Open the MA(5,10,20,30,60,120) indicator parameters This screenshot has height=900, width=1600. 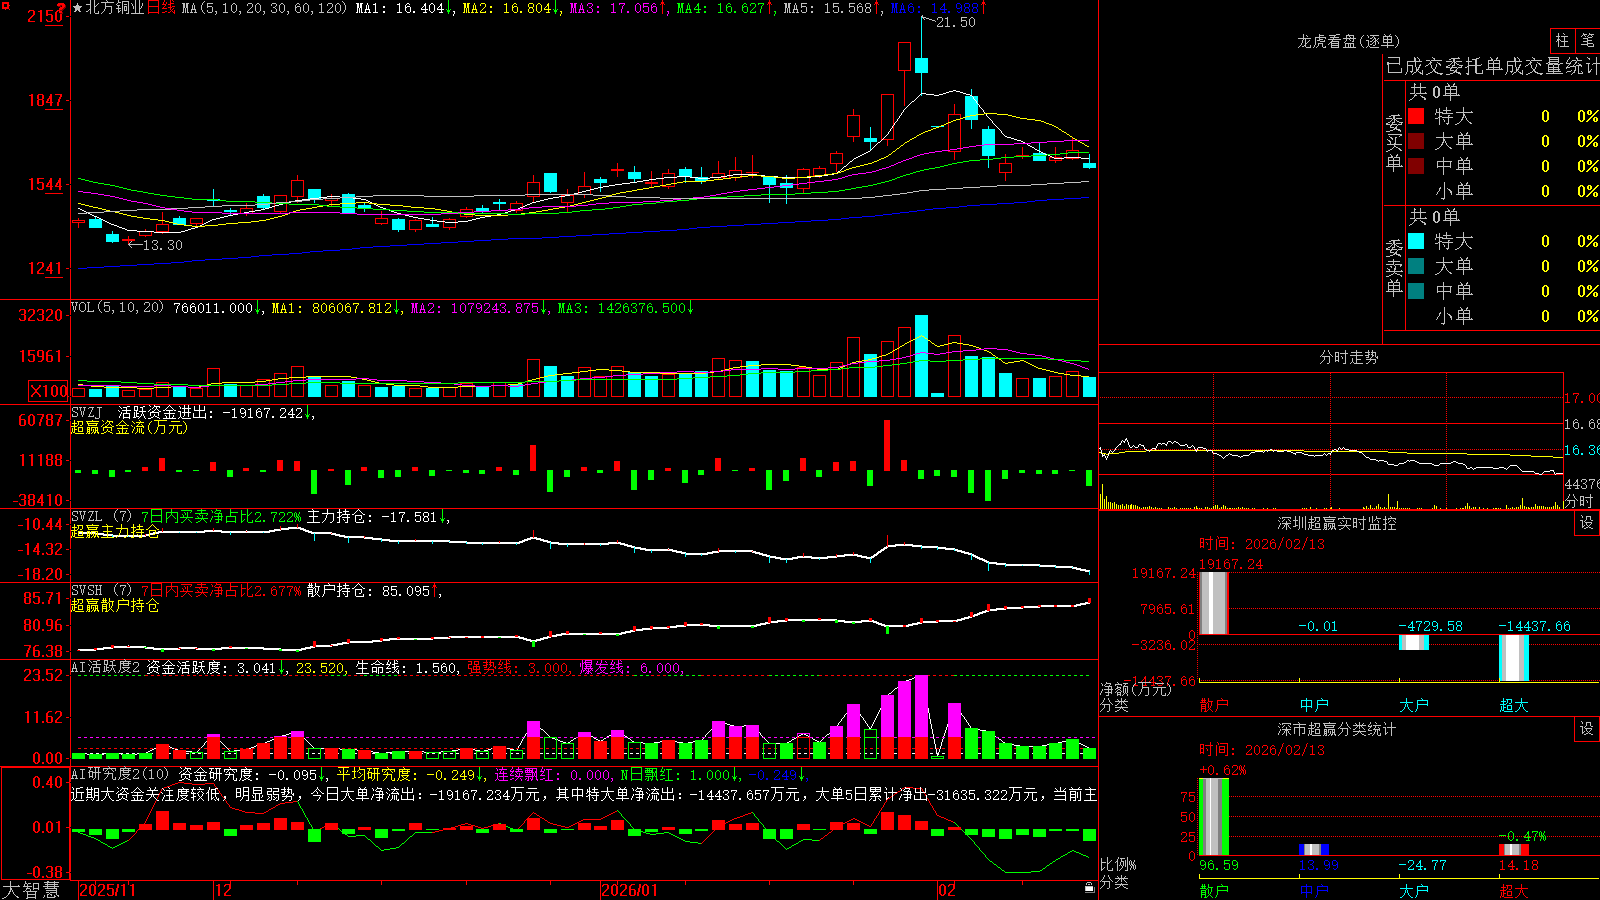[264, 8]
